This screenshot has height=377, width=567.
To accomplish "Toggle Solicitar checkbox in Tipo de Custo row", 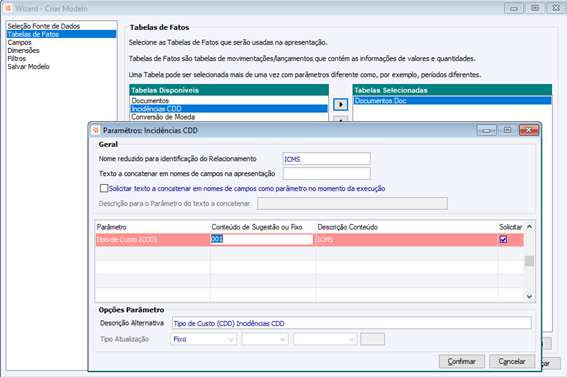I will click(503, 239).
